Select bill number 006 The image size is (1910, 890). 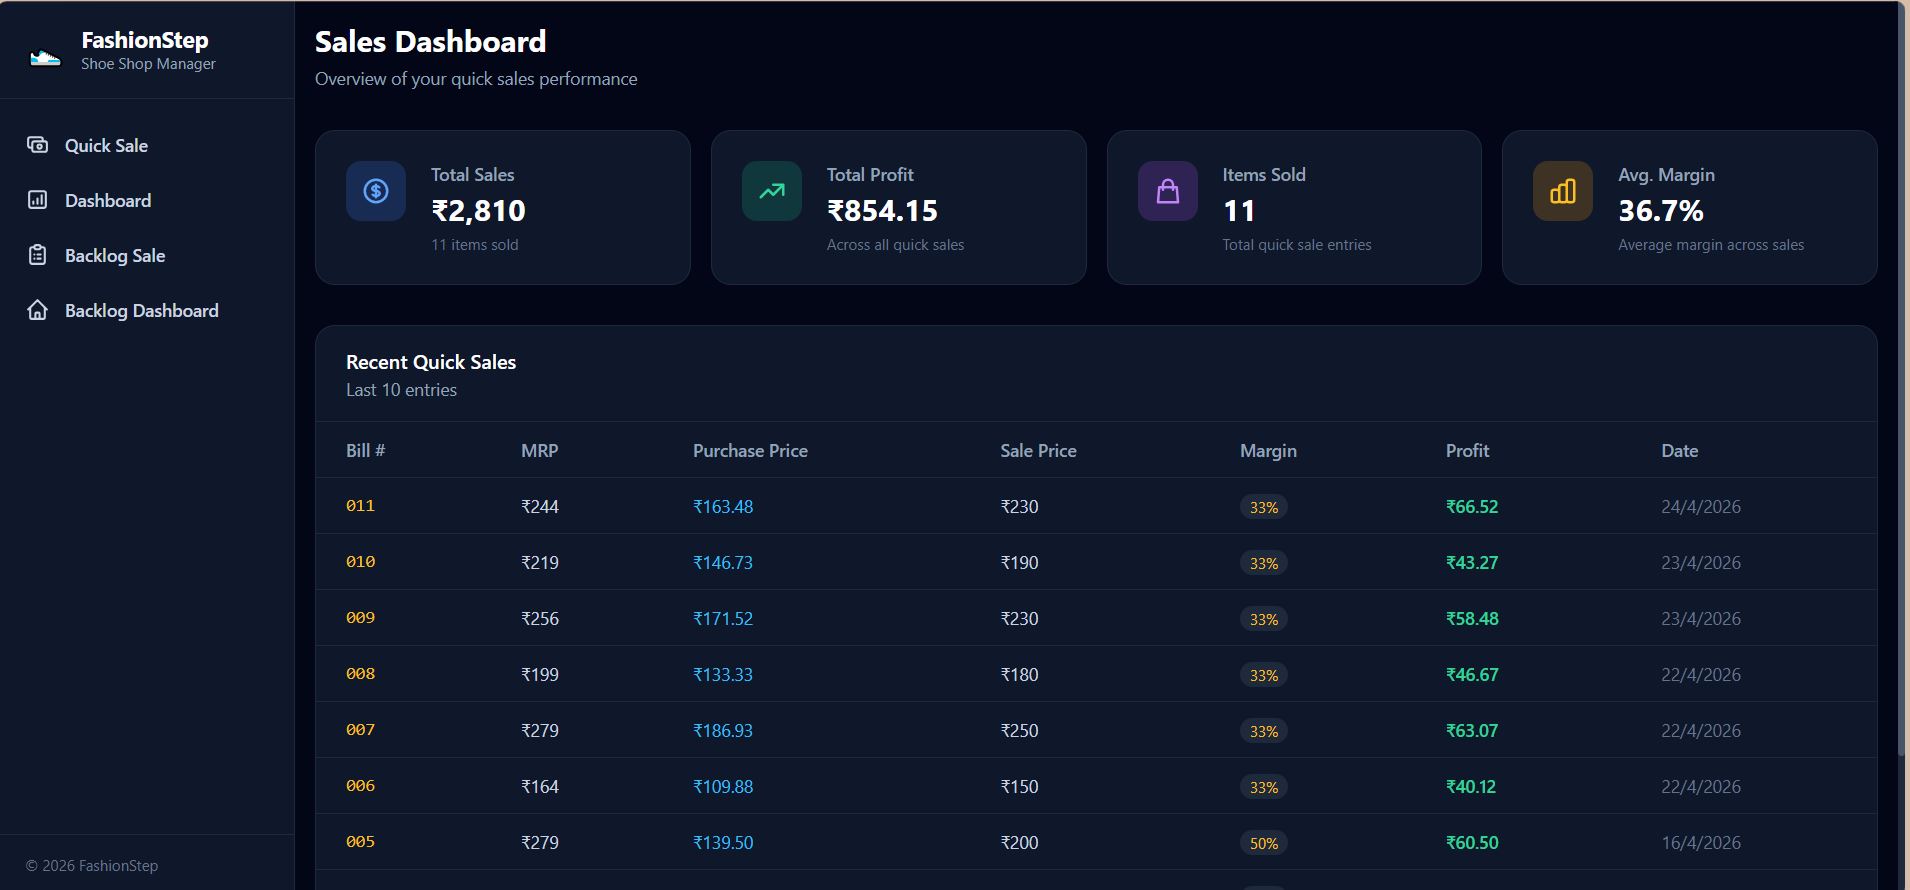[x=360, y=786]
